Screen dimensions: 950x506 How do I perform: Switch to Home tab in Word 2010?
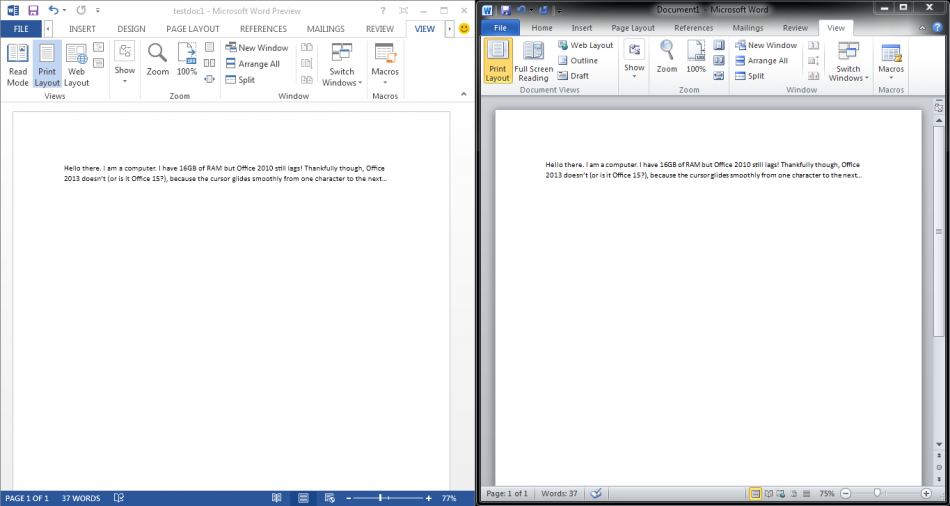pos(542,28)
